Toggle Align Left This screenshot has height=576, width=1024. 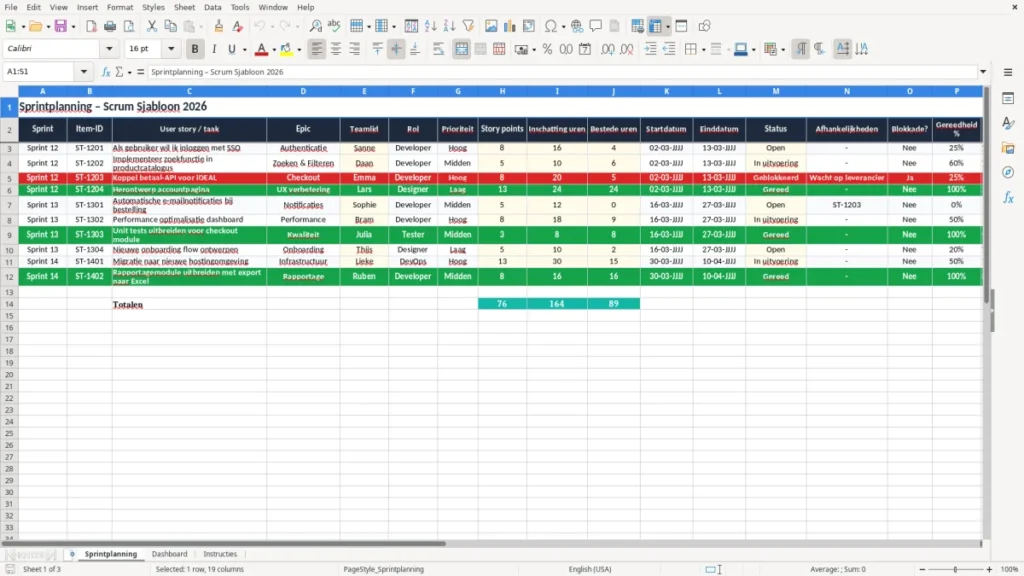click(x=317, y=49)
